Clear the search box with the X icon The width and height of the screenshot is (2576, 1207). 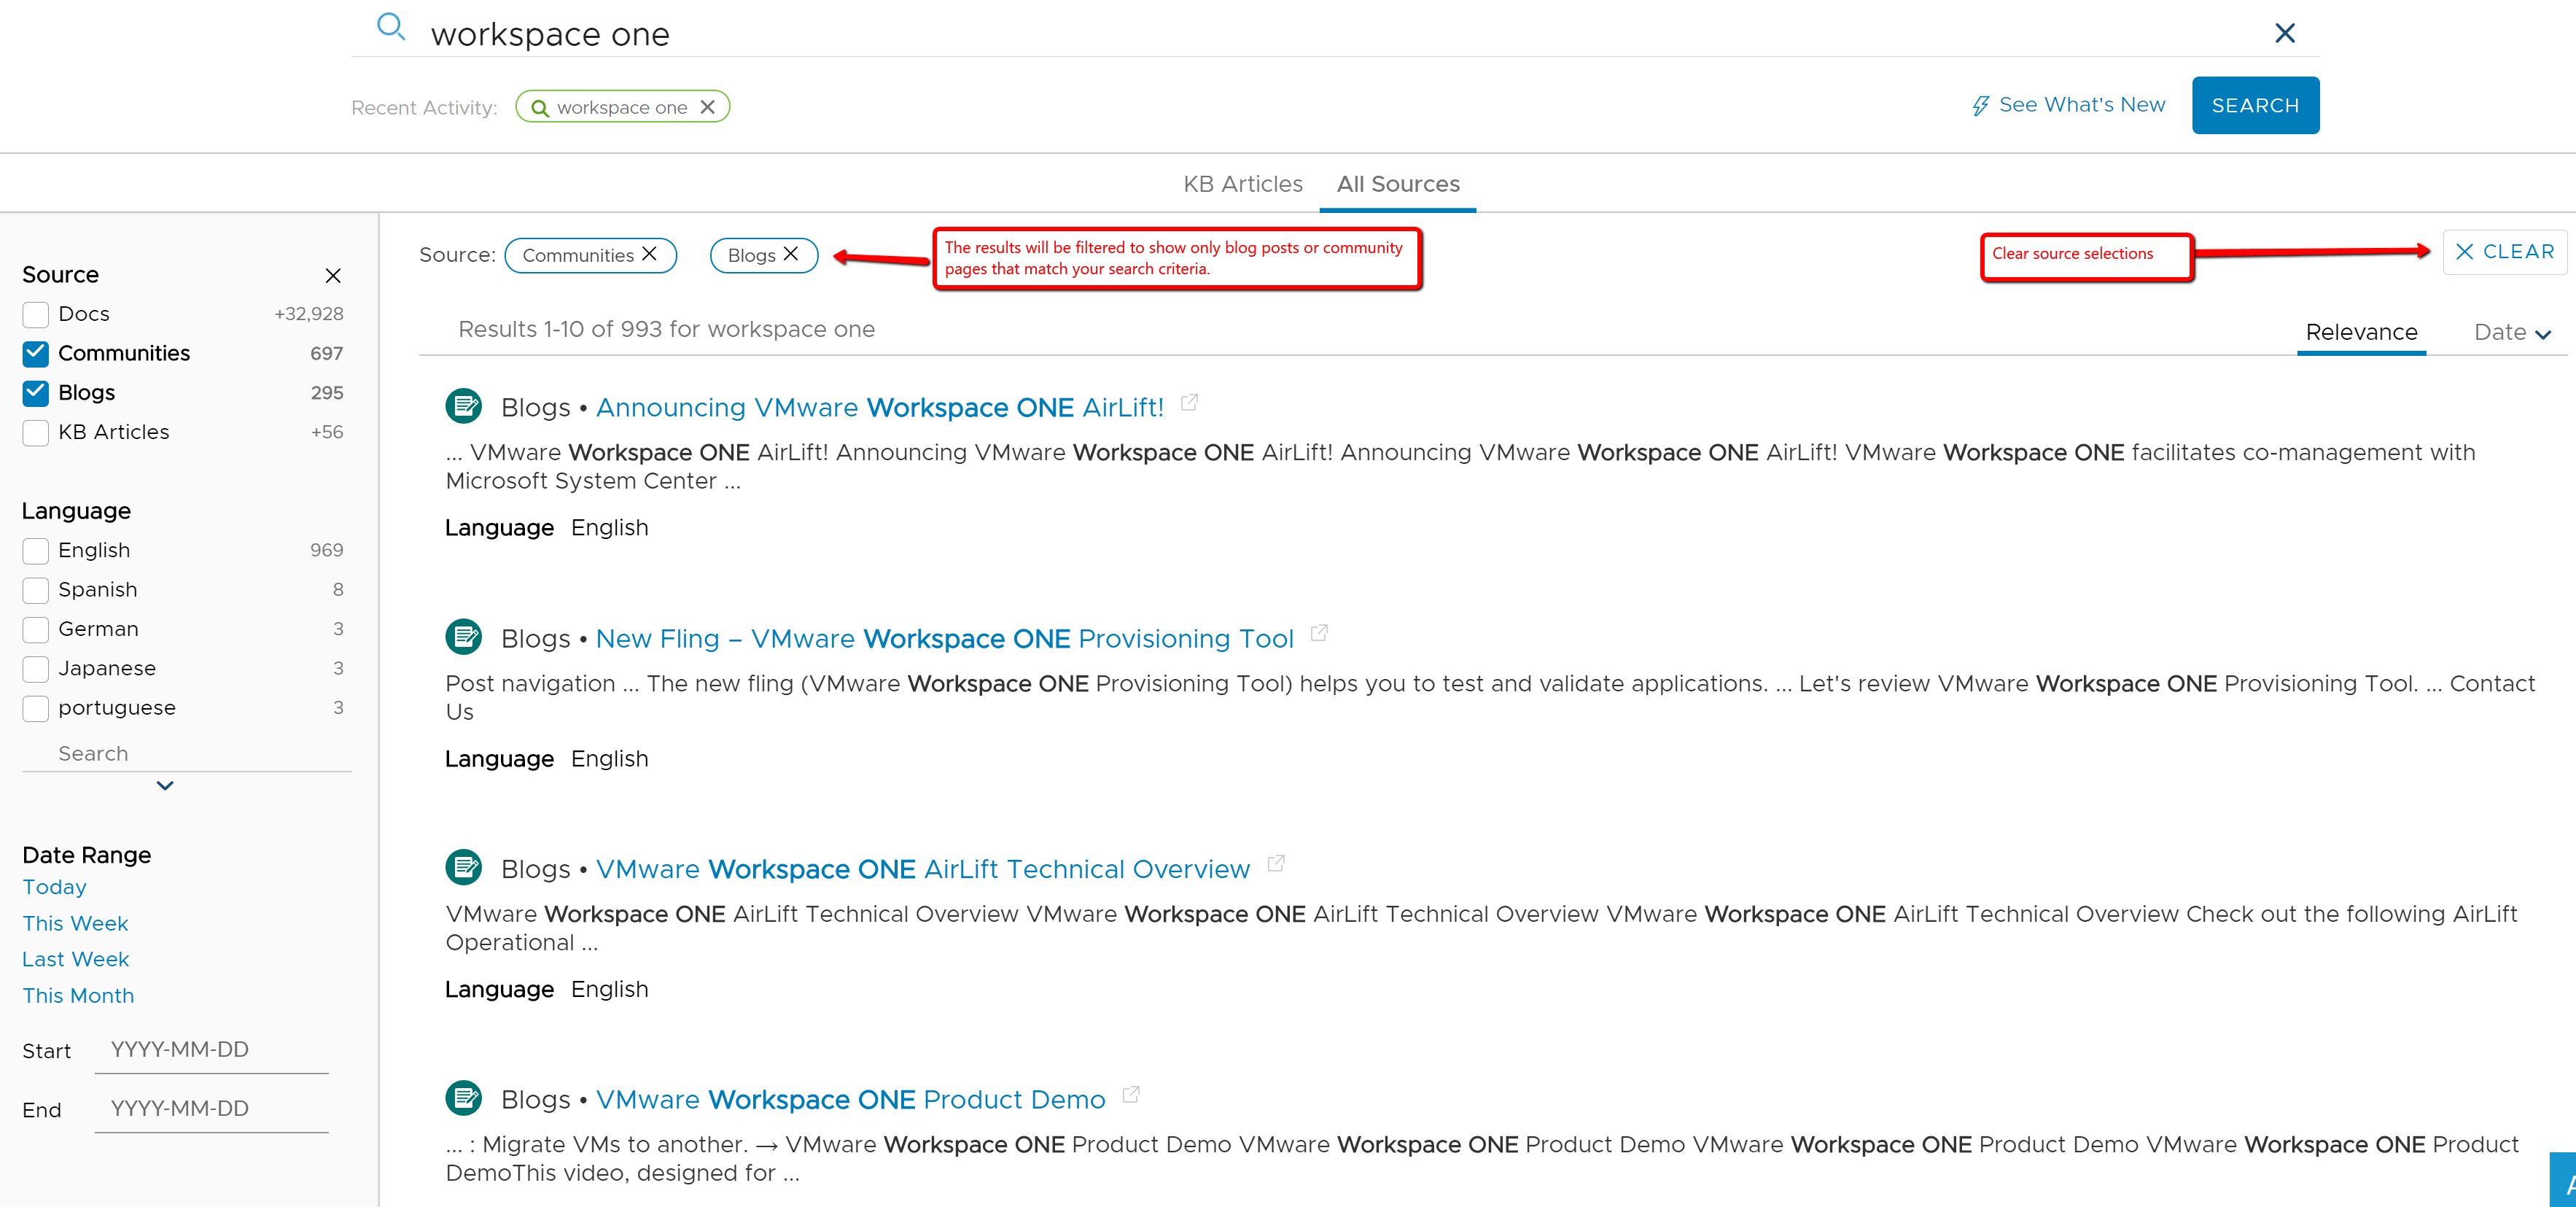[2285, 33]
